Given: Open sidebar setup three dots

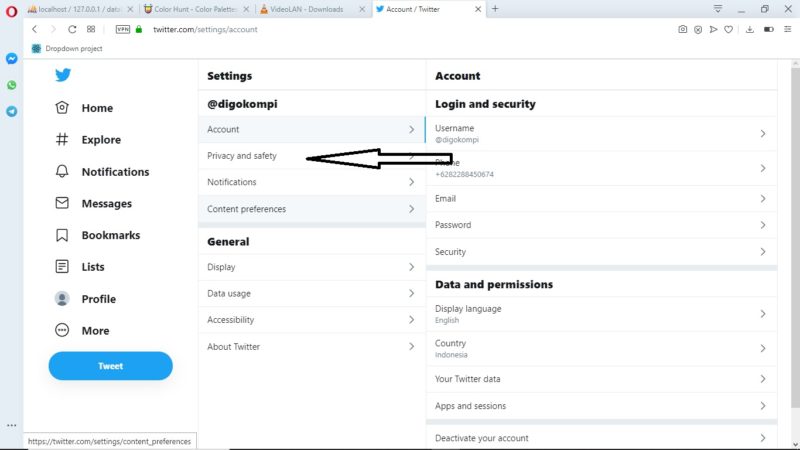Looking at the screenshot, I should pyautogui.click(x=11, y=425).
